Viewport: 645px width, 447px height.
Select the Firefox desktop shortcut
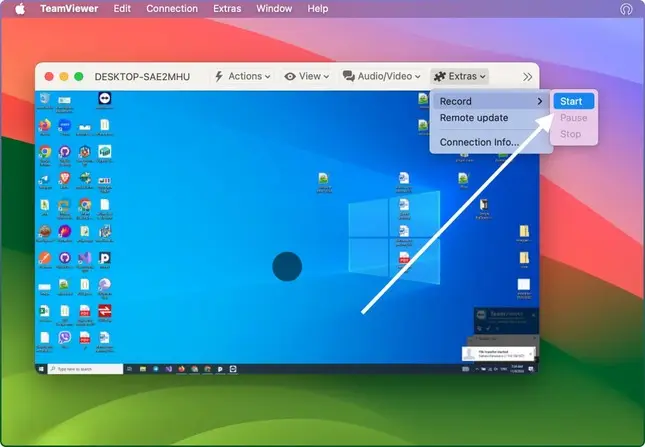coord(44,127)
